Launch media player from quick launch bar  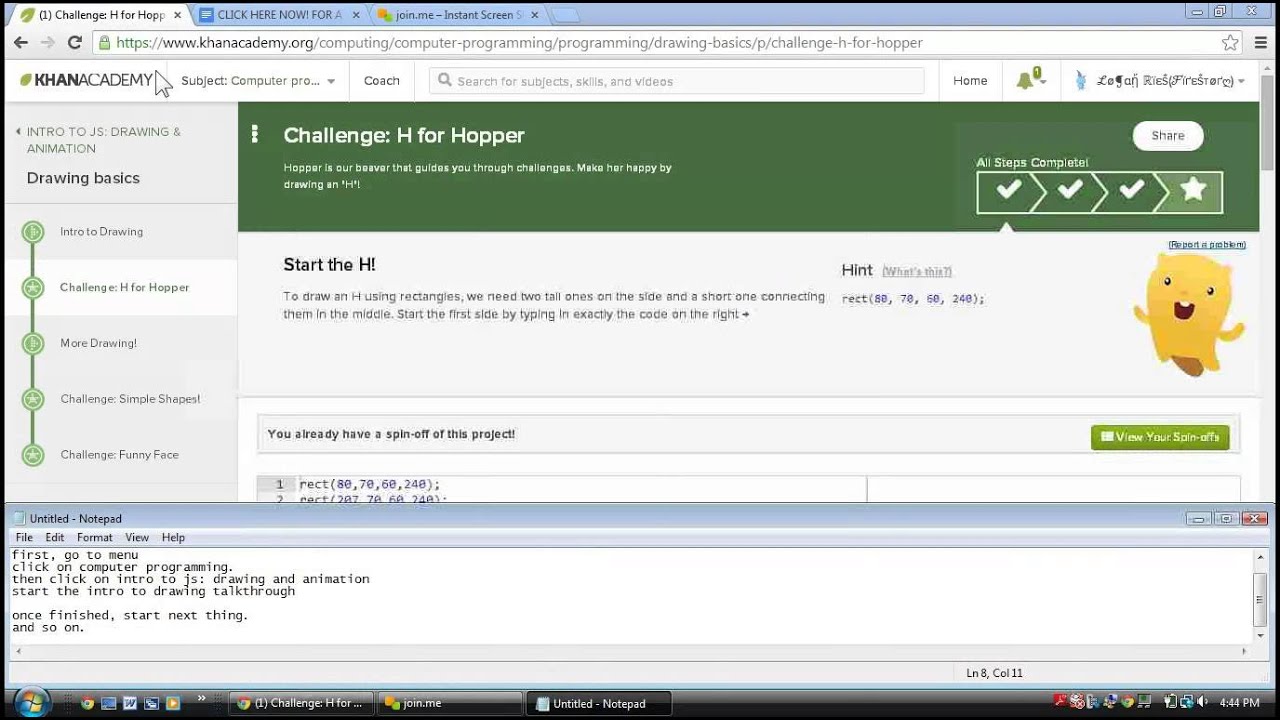172,703
